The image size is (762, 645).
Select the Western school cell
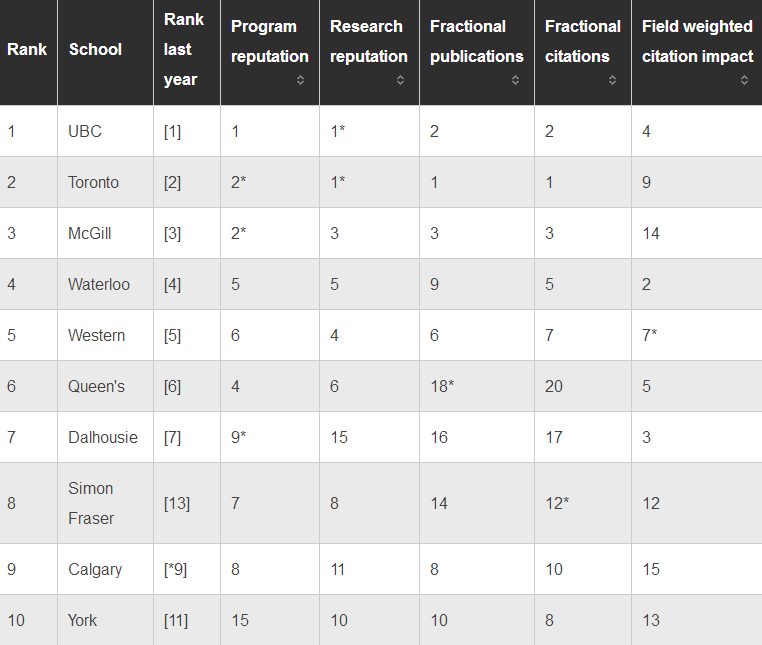[x=96, y=335]
